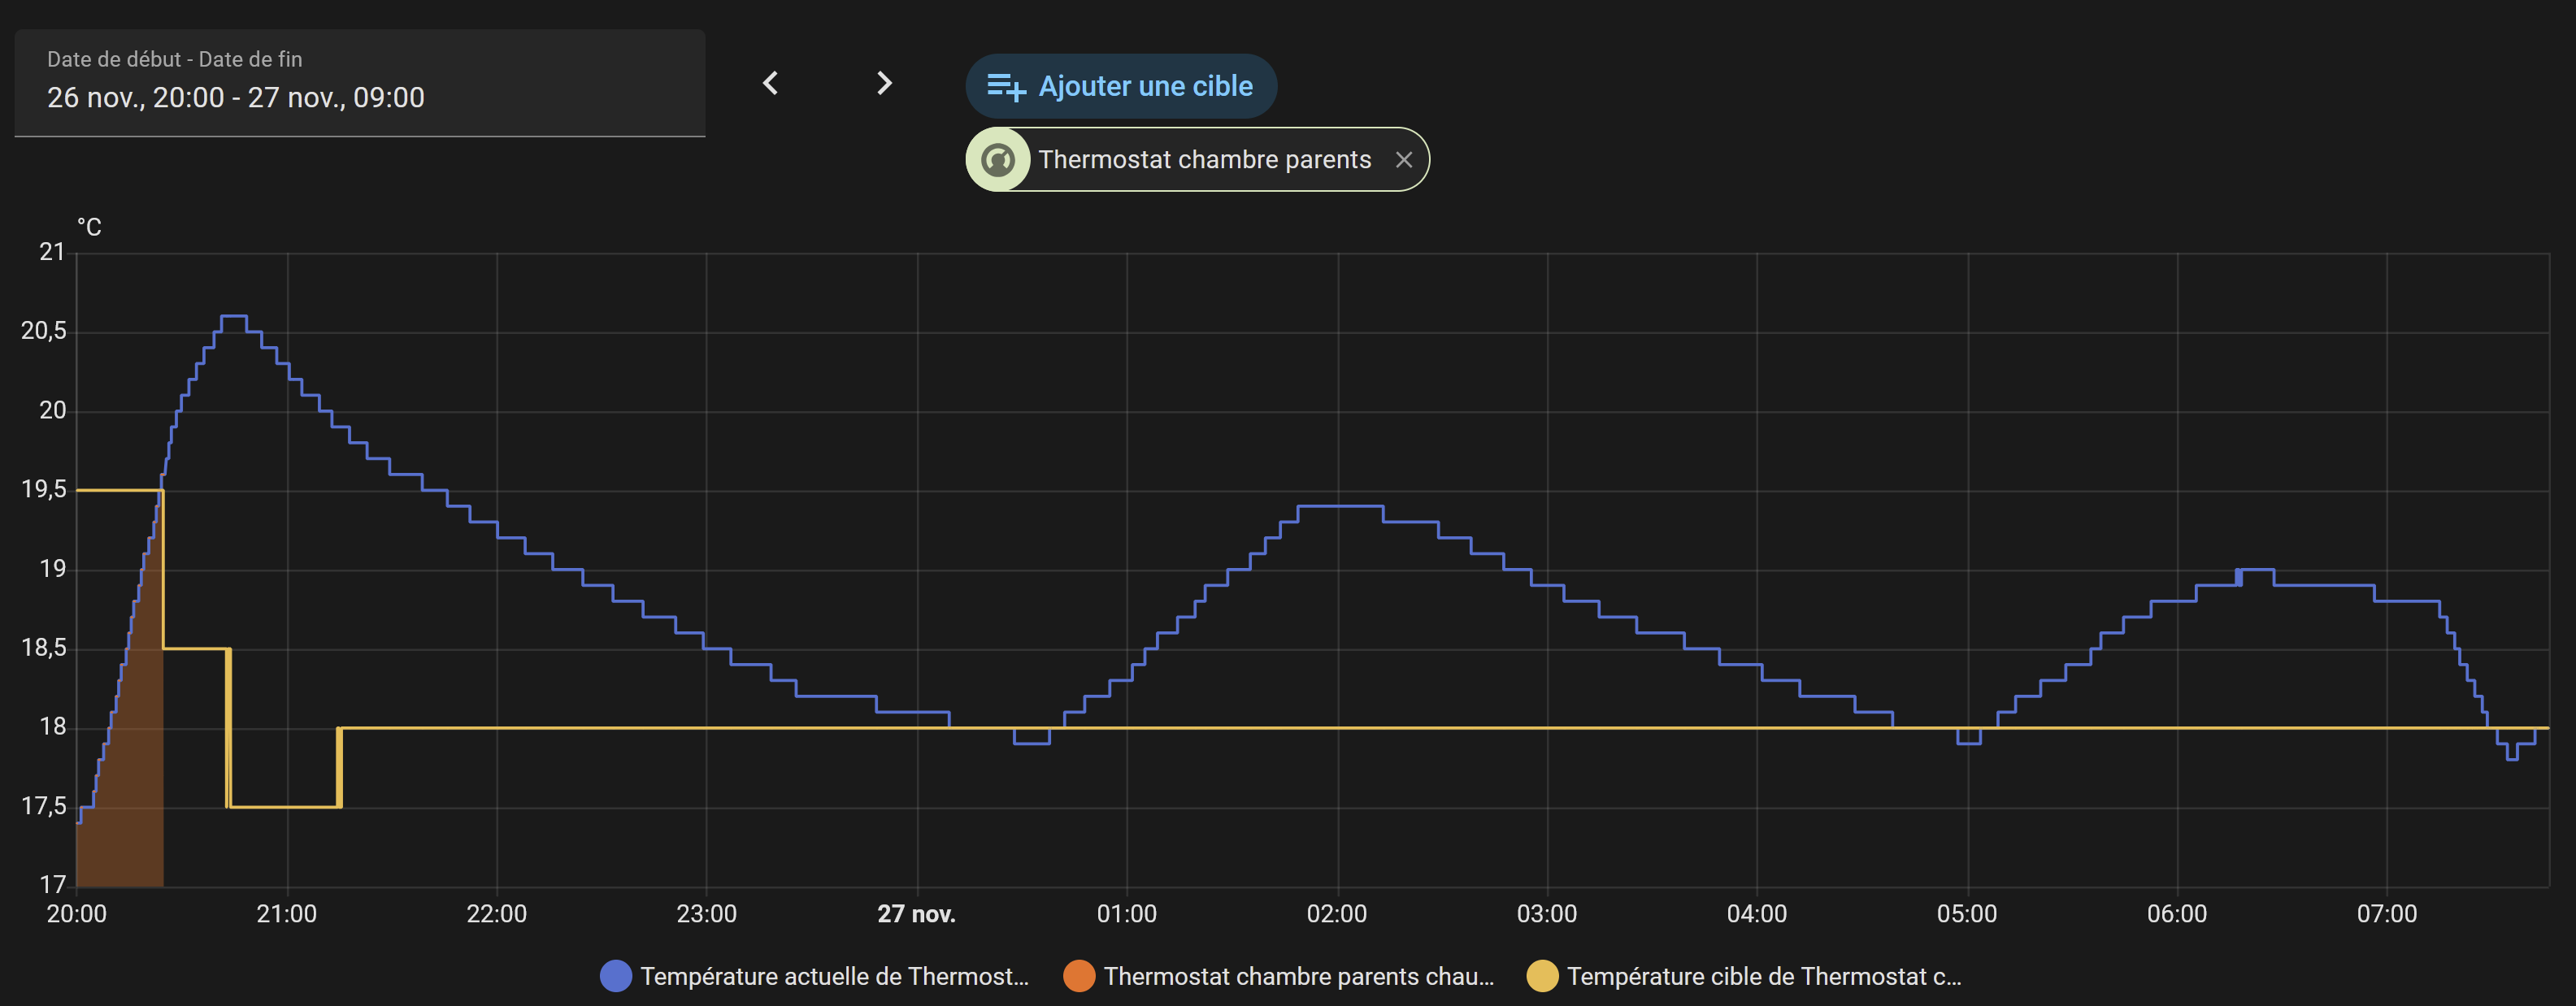Click the 05:00 time axis label
This screenshot has width=2576, height=1006.
(x=1967, y=914)
